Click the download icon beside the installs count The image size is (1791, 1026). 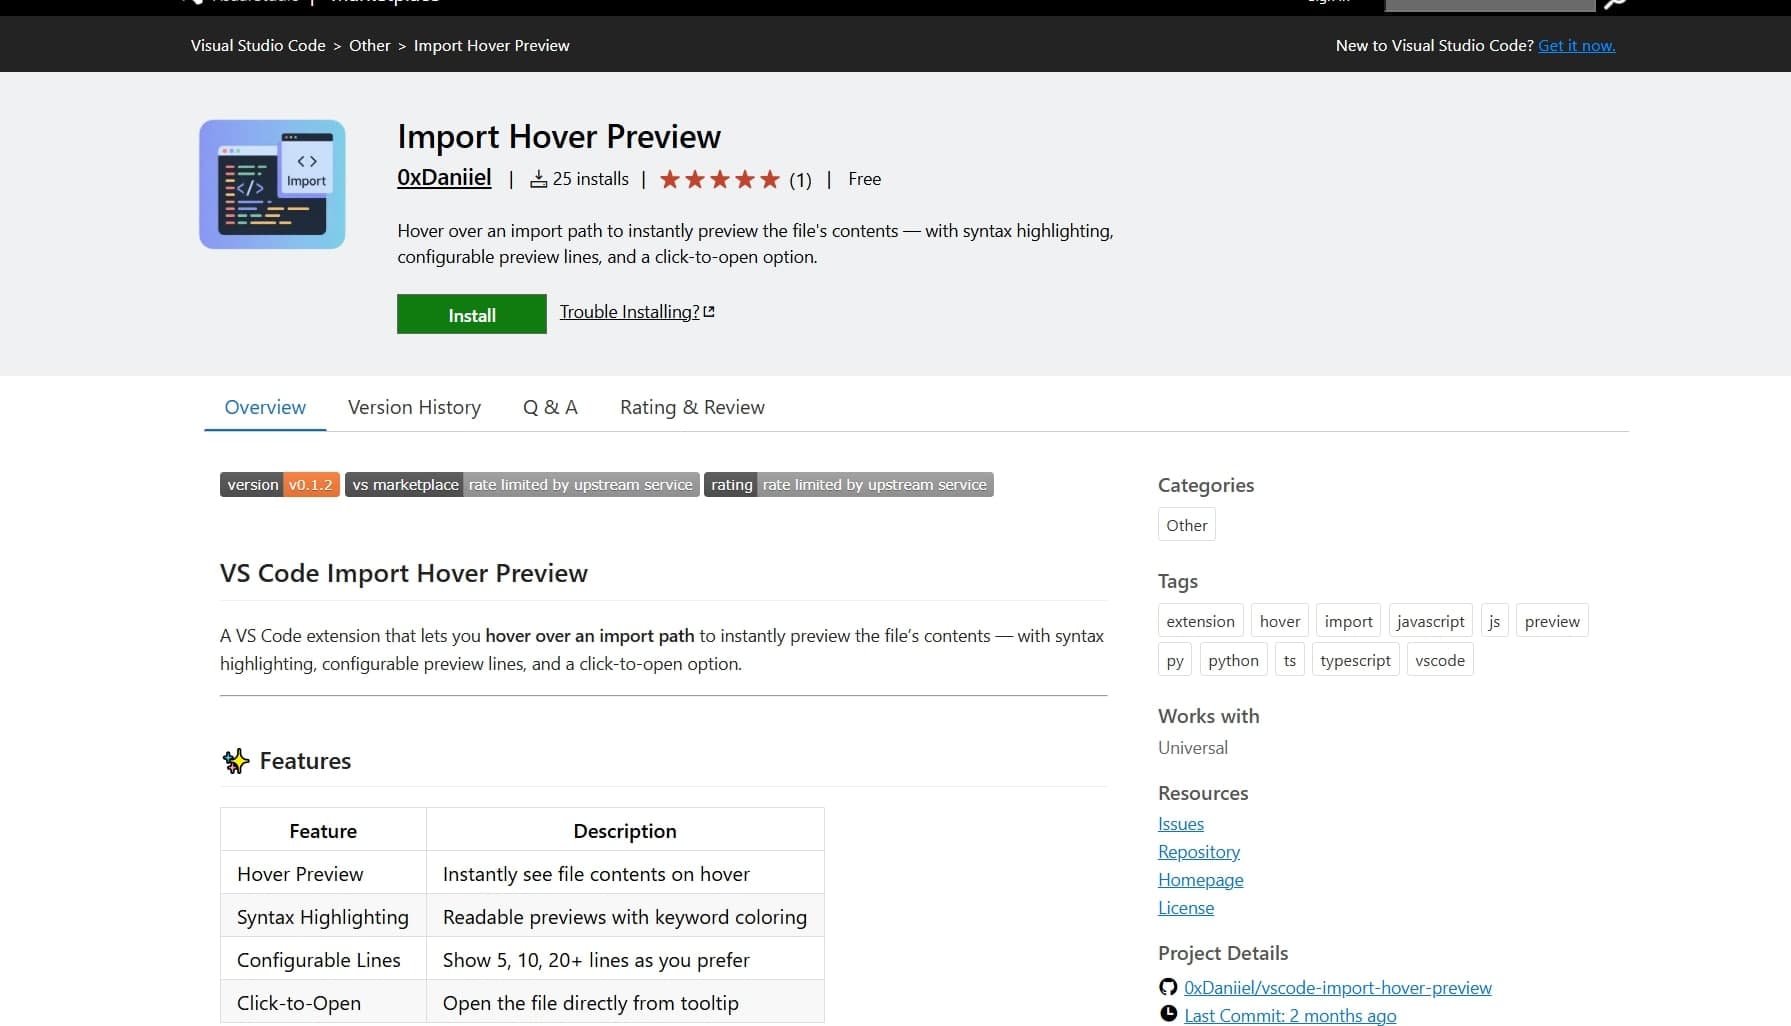(538, 178)
